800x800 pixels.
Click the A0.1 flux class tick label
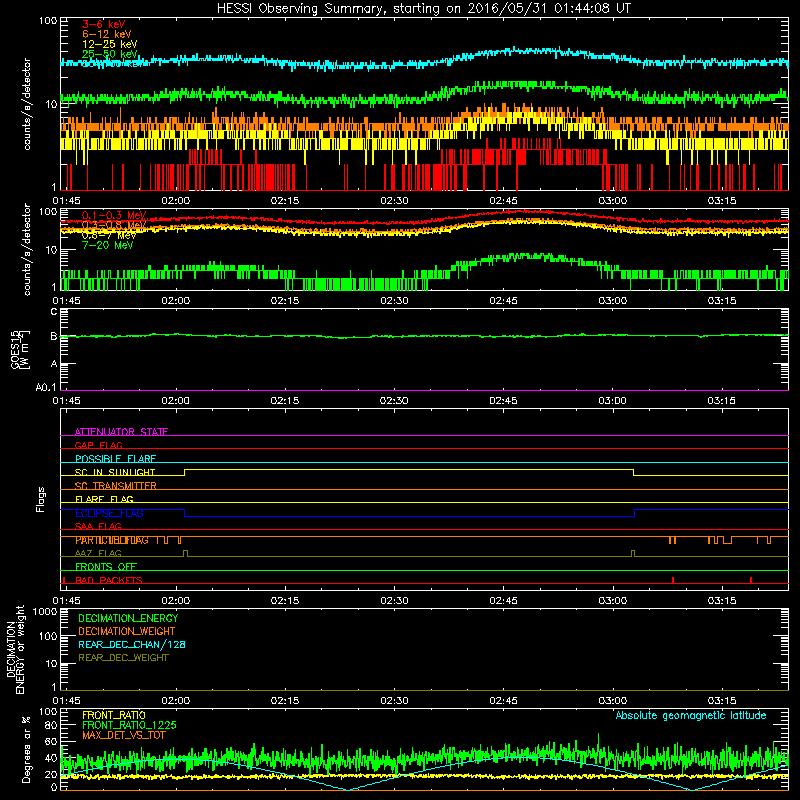click(46, 388)
